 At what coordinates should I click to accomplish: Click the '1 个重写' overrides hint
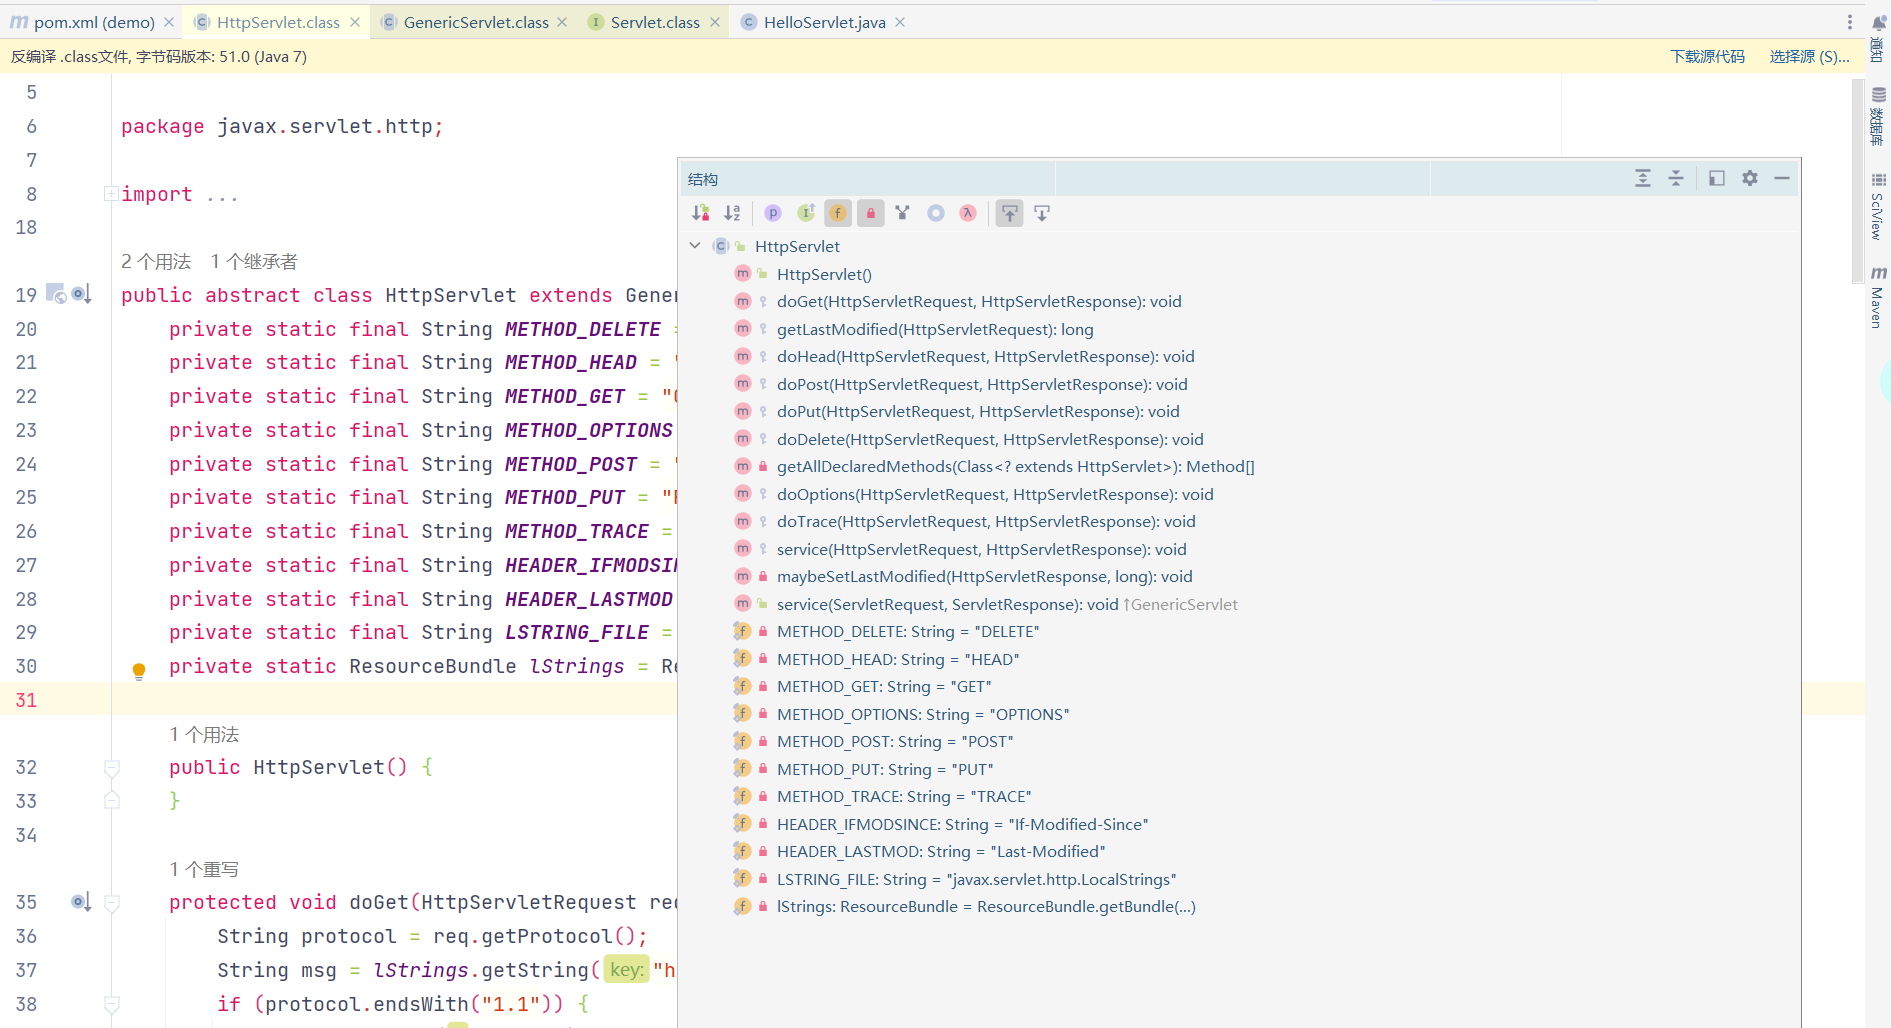tap(204, 869)
